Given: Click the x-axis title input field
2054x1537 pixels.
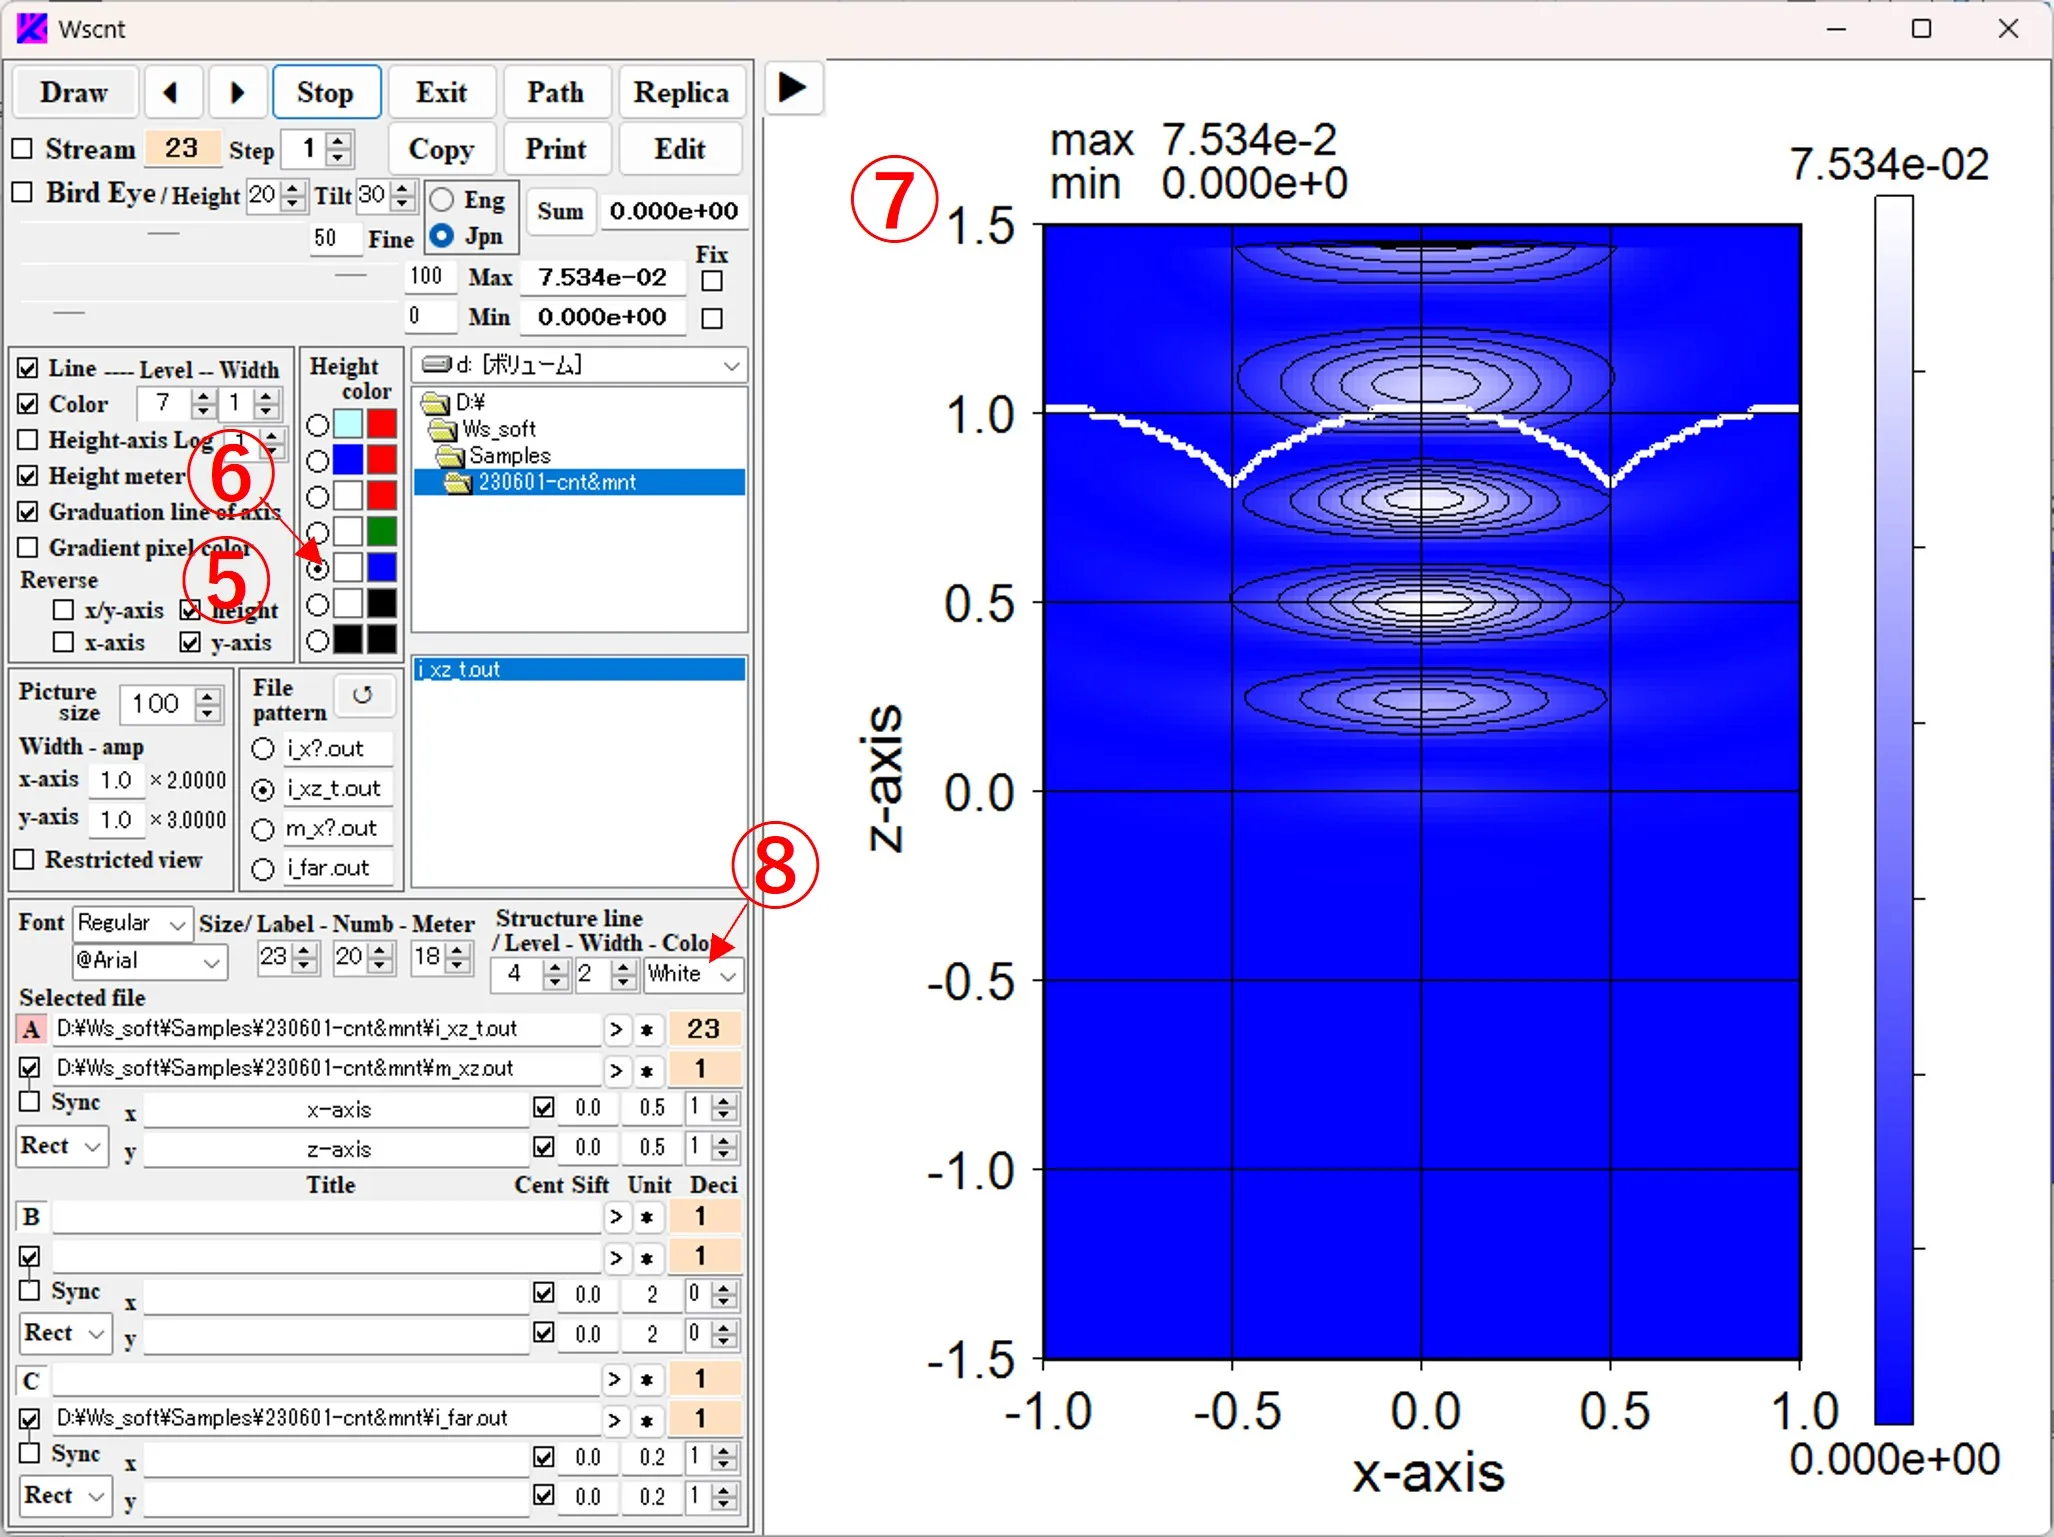Looking at the screenshot, I should [338, 1109].
